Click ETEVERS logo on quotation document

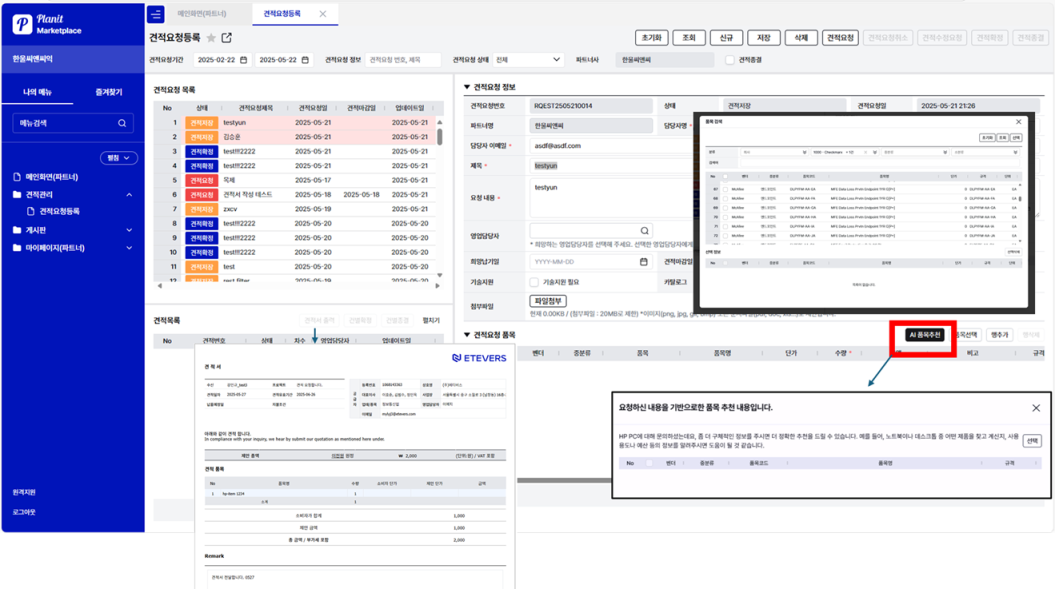pos(479,358)
